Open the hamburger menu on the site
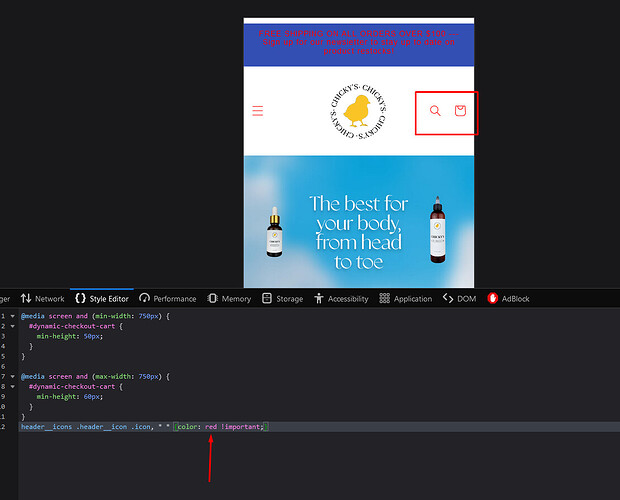This screenshot has height=500, width=620. pos(258,111)
